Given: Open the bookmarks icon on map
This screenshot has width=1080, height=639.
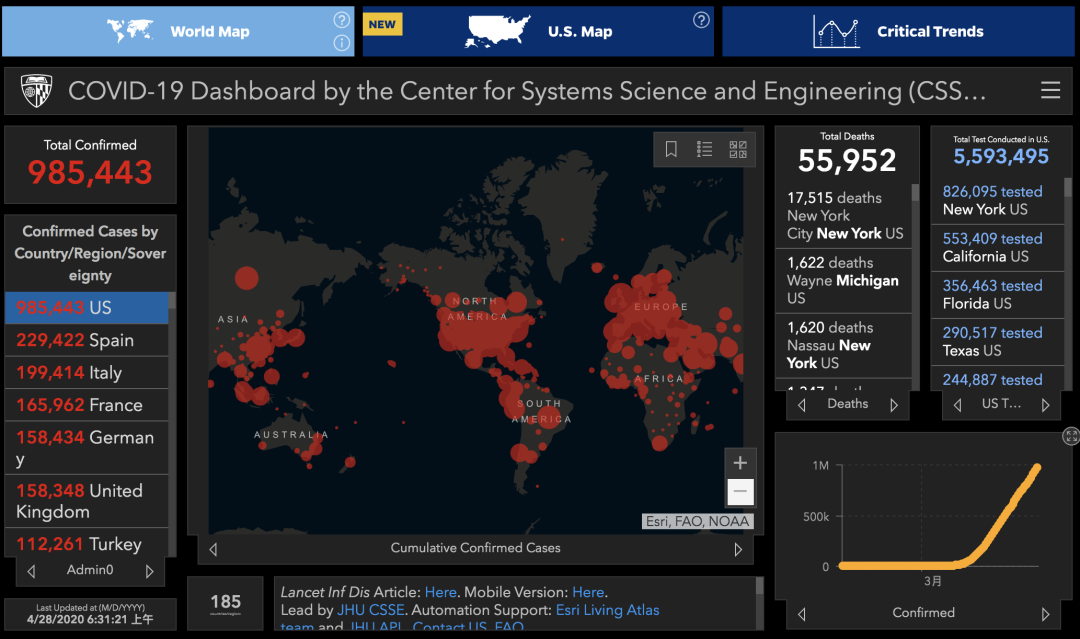Looking at the screenshot, I should [x=671, y=149].
